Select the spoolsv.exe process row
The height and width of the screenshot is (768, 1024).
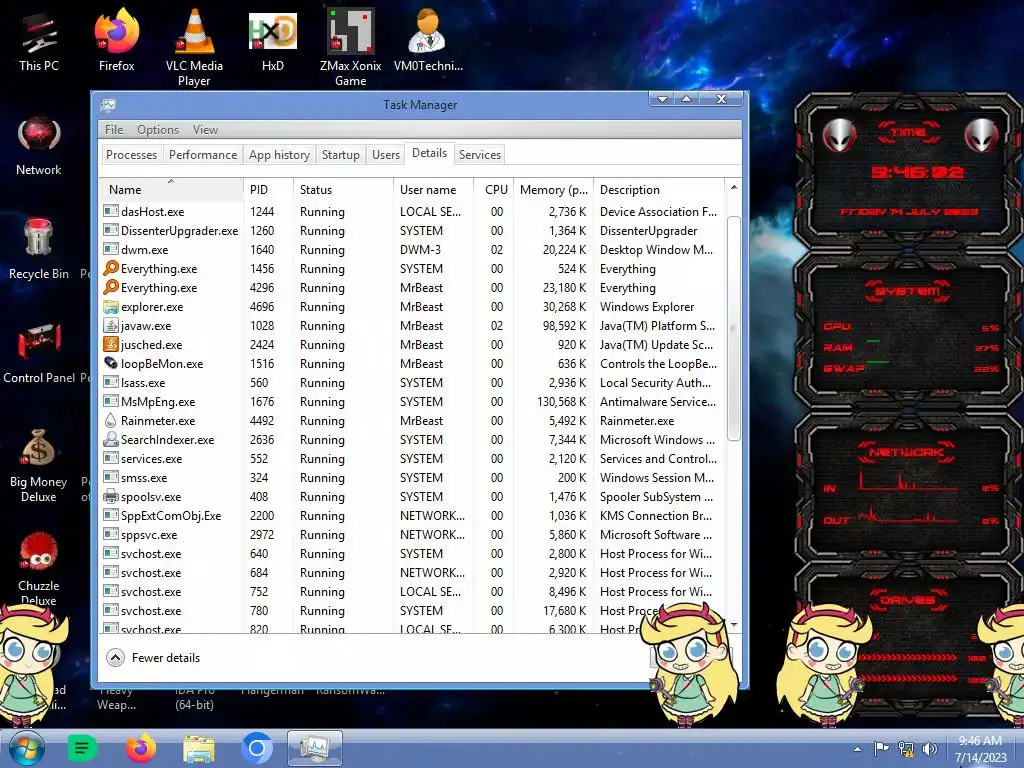tap(412, 496)
